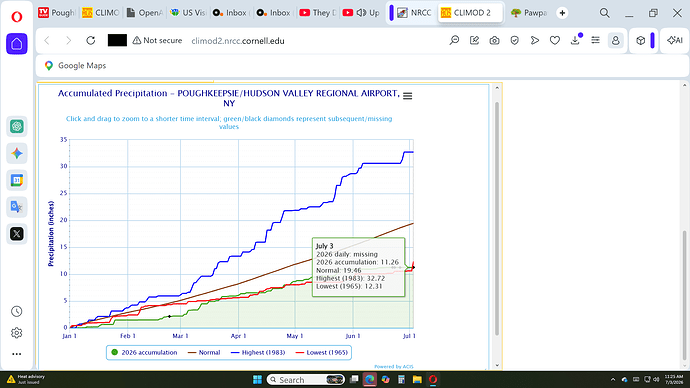Open the privacy shield icon

point(514,40)
